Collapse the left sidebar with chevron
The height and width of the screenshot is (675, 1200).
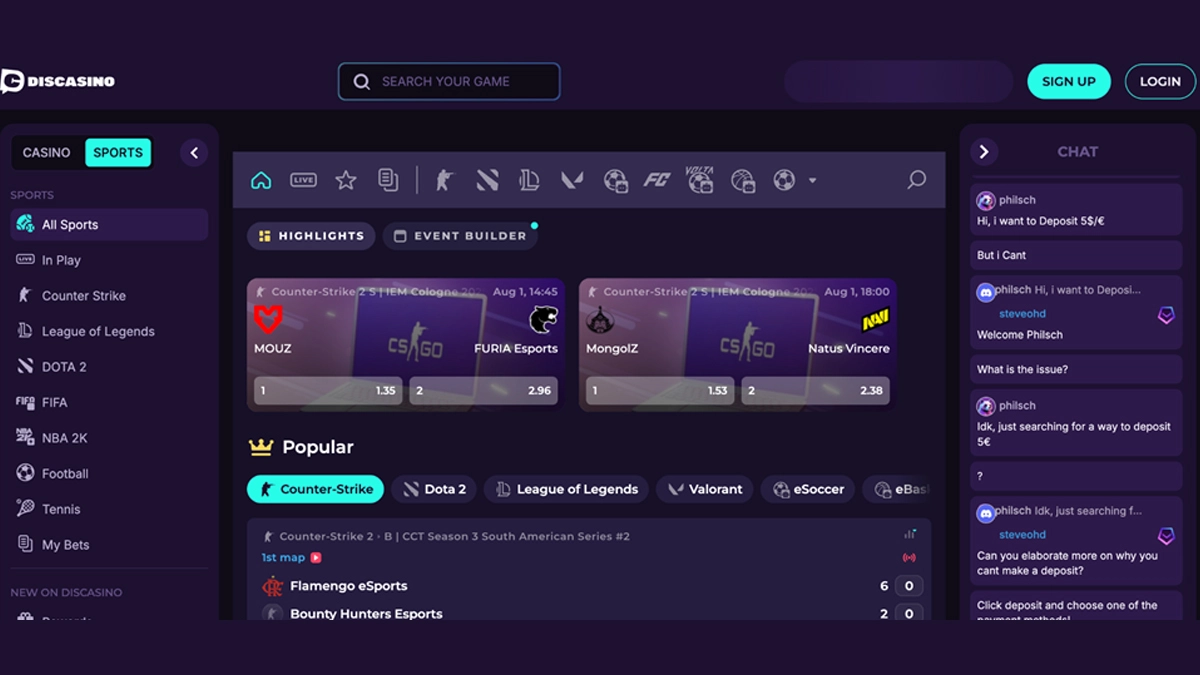[194, 153]
